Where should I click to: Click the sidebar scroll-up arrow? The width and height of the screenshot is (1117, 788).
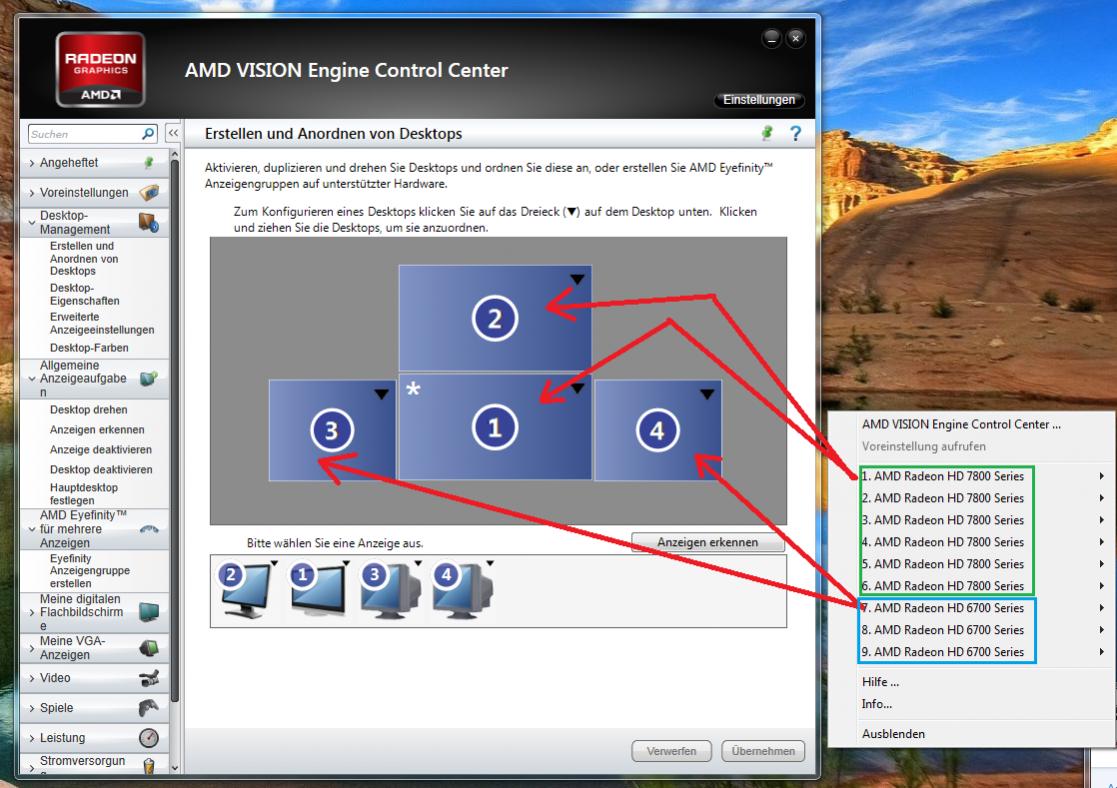[175, 154]
